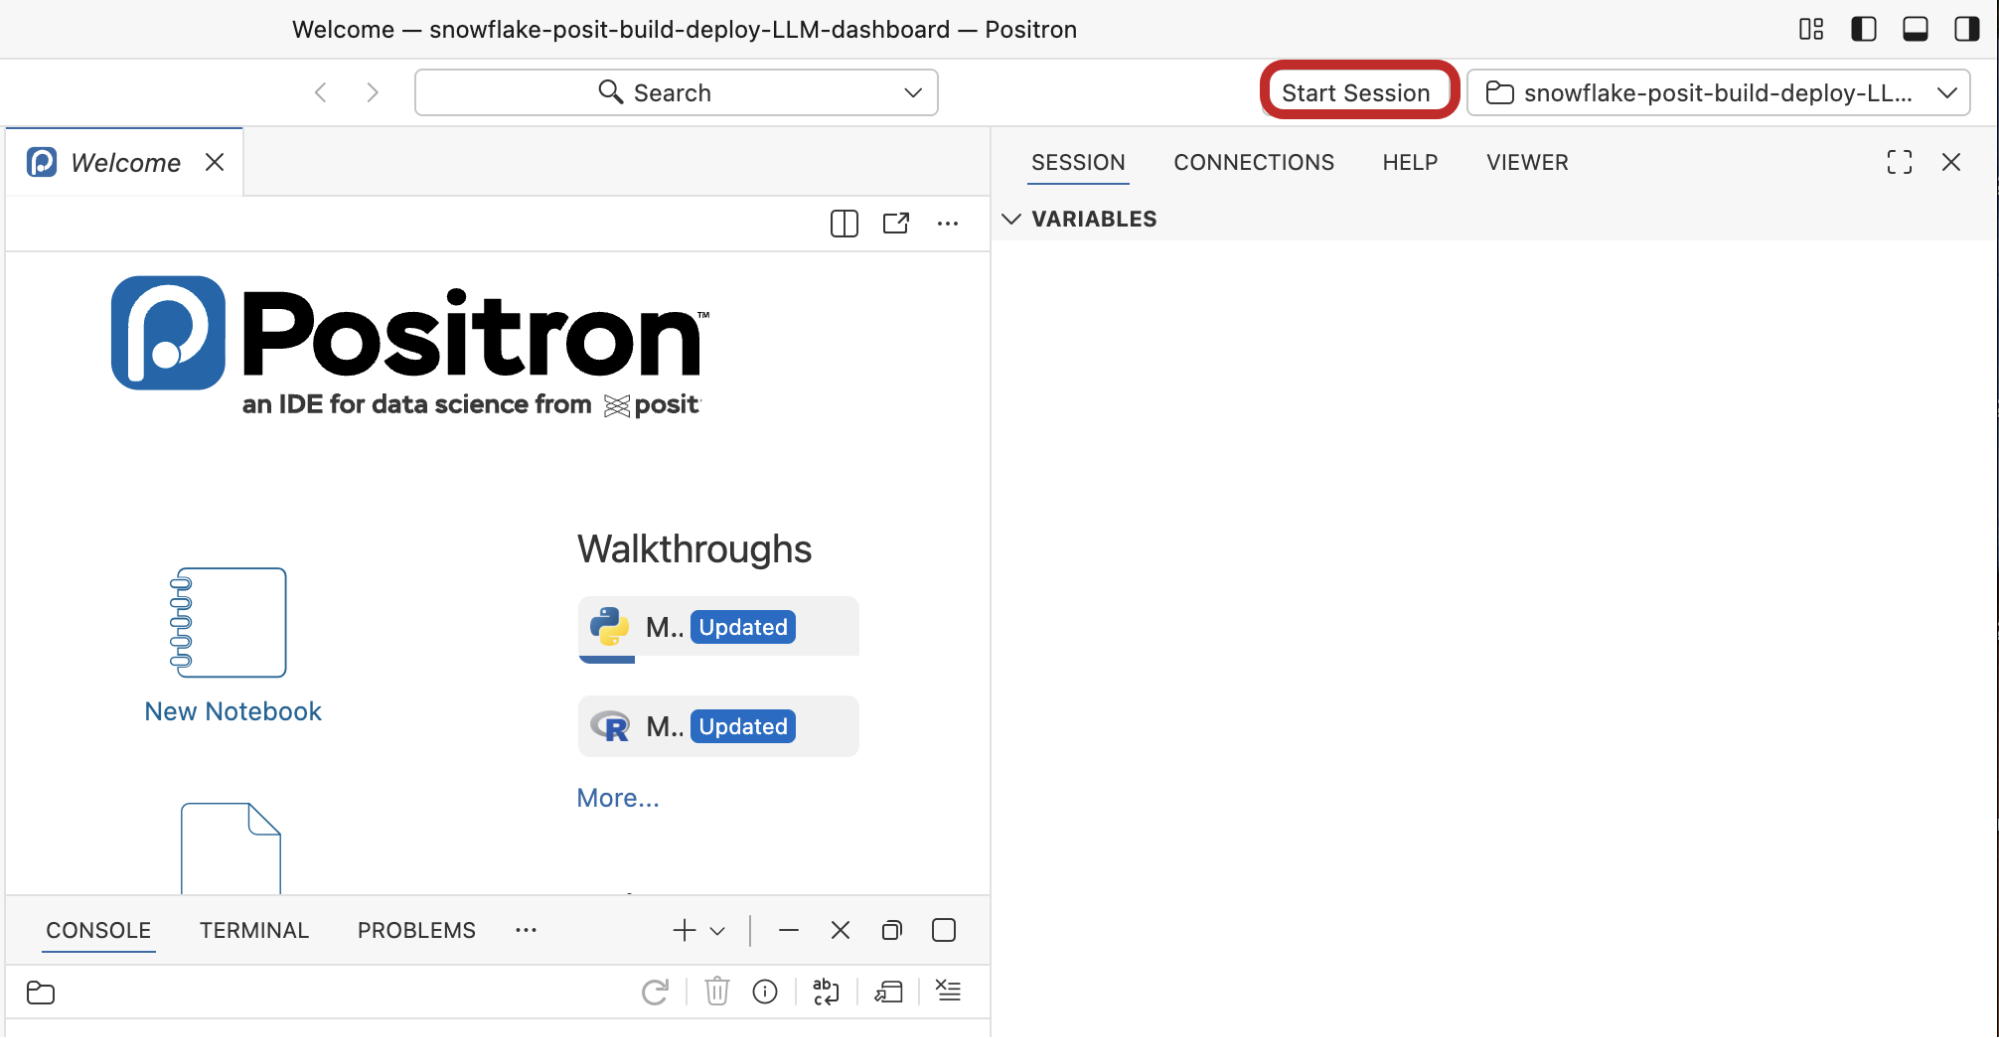Expand the new console options chevron
Screen dimensions: 1999x1038
coord(718,931)
